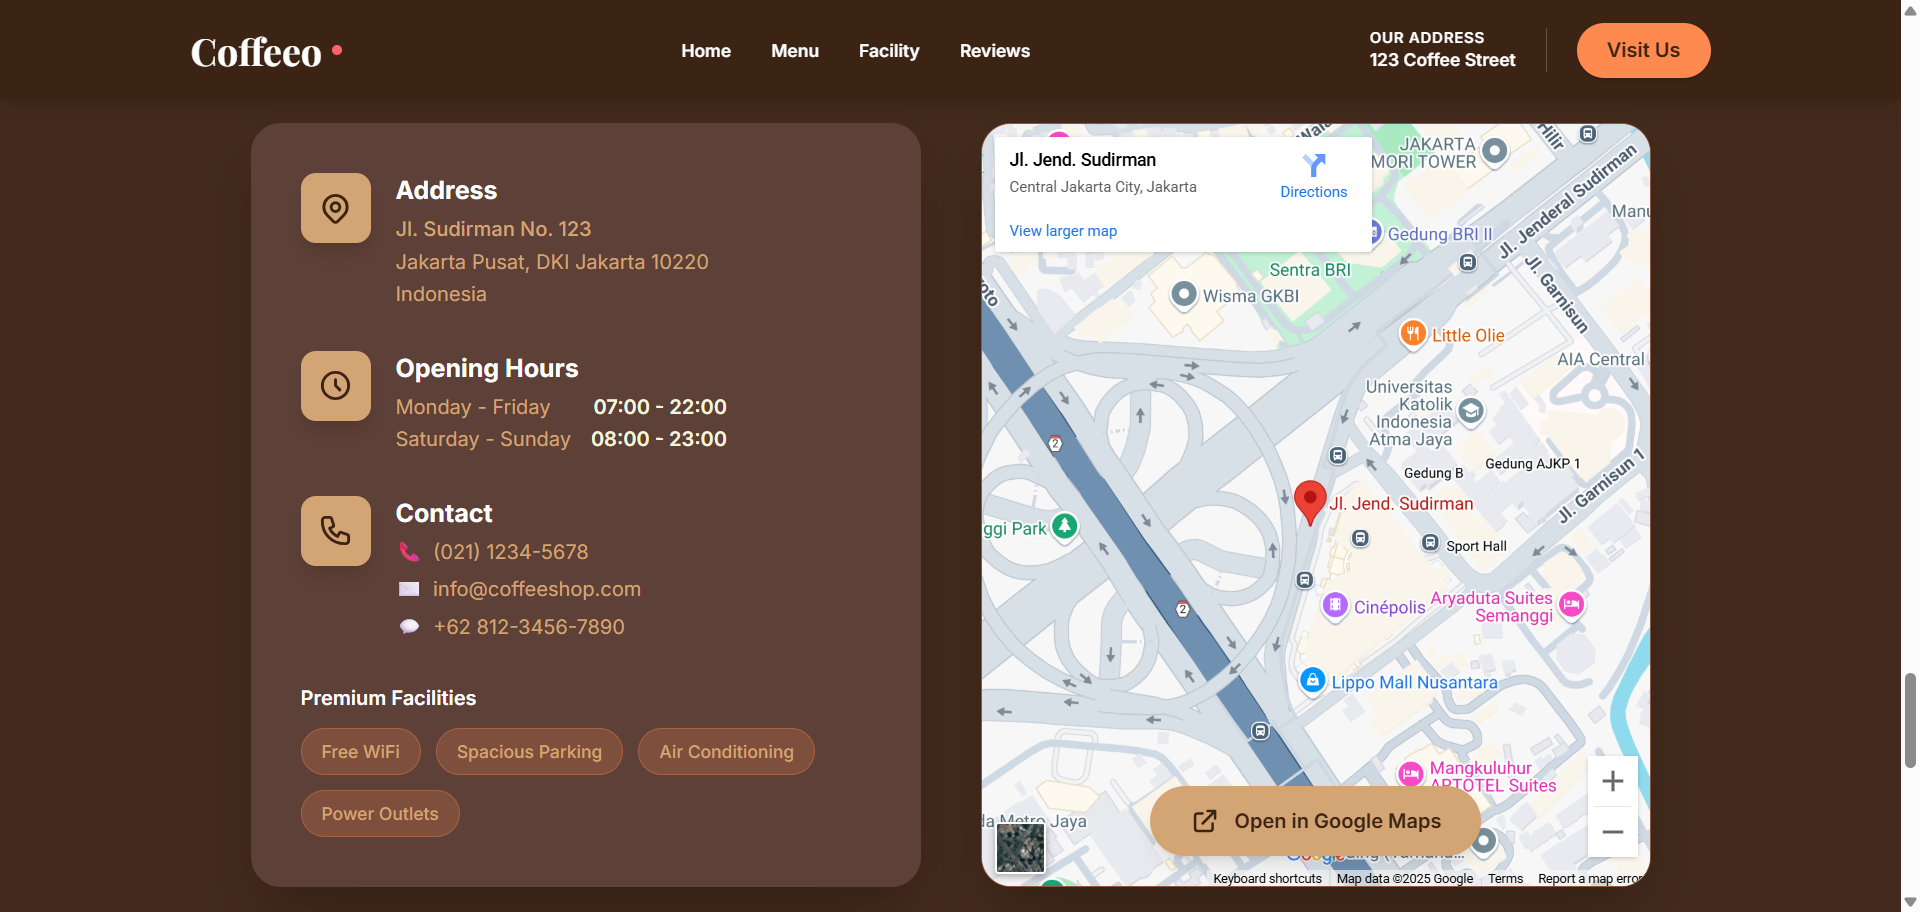Click the Cinépolis cinema map icon
Image resolution: width=1920 pixels, height=912 pixels.
[1335, 605]
